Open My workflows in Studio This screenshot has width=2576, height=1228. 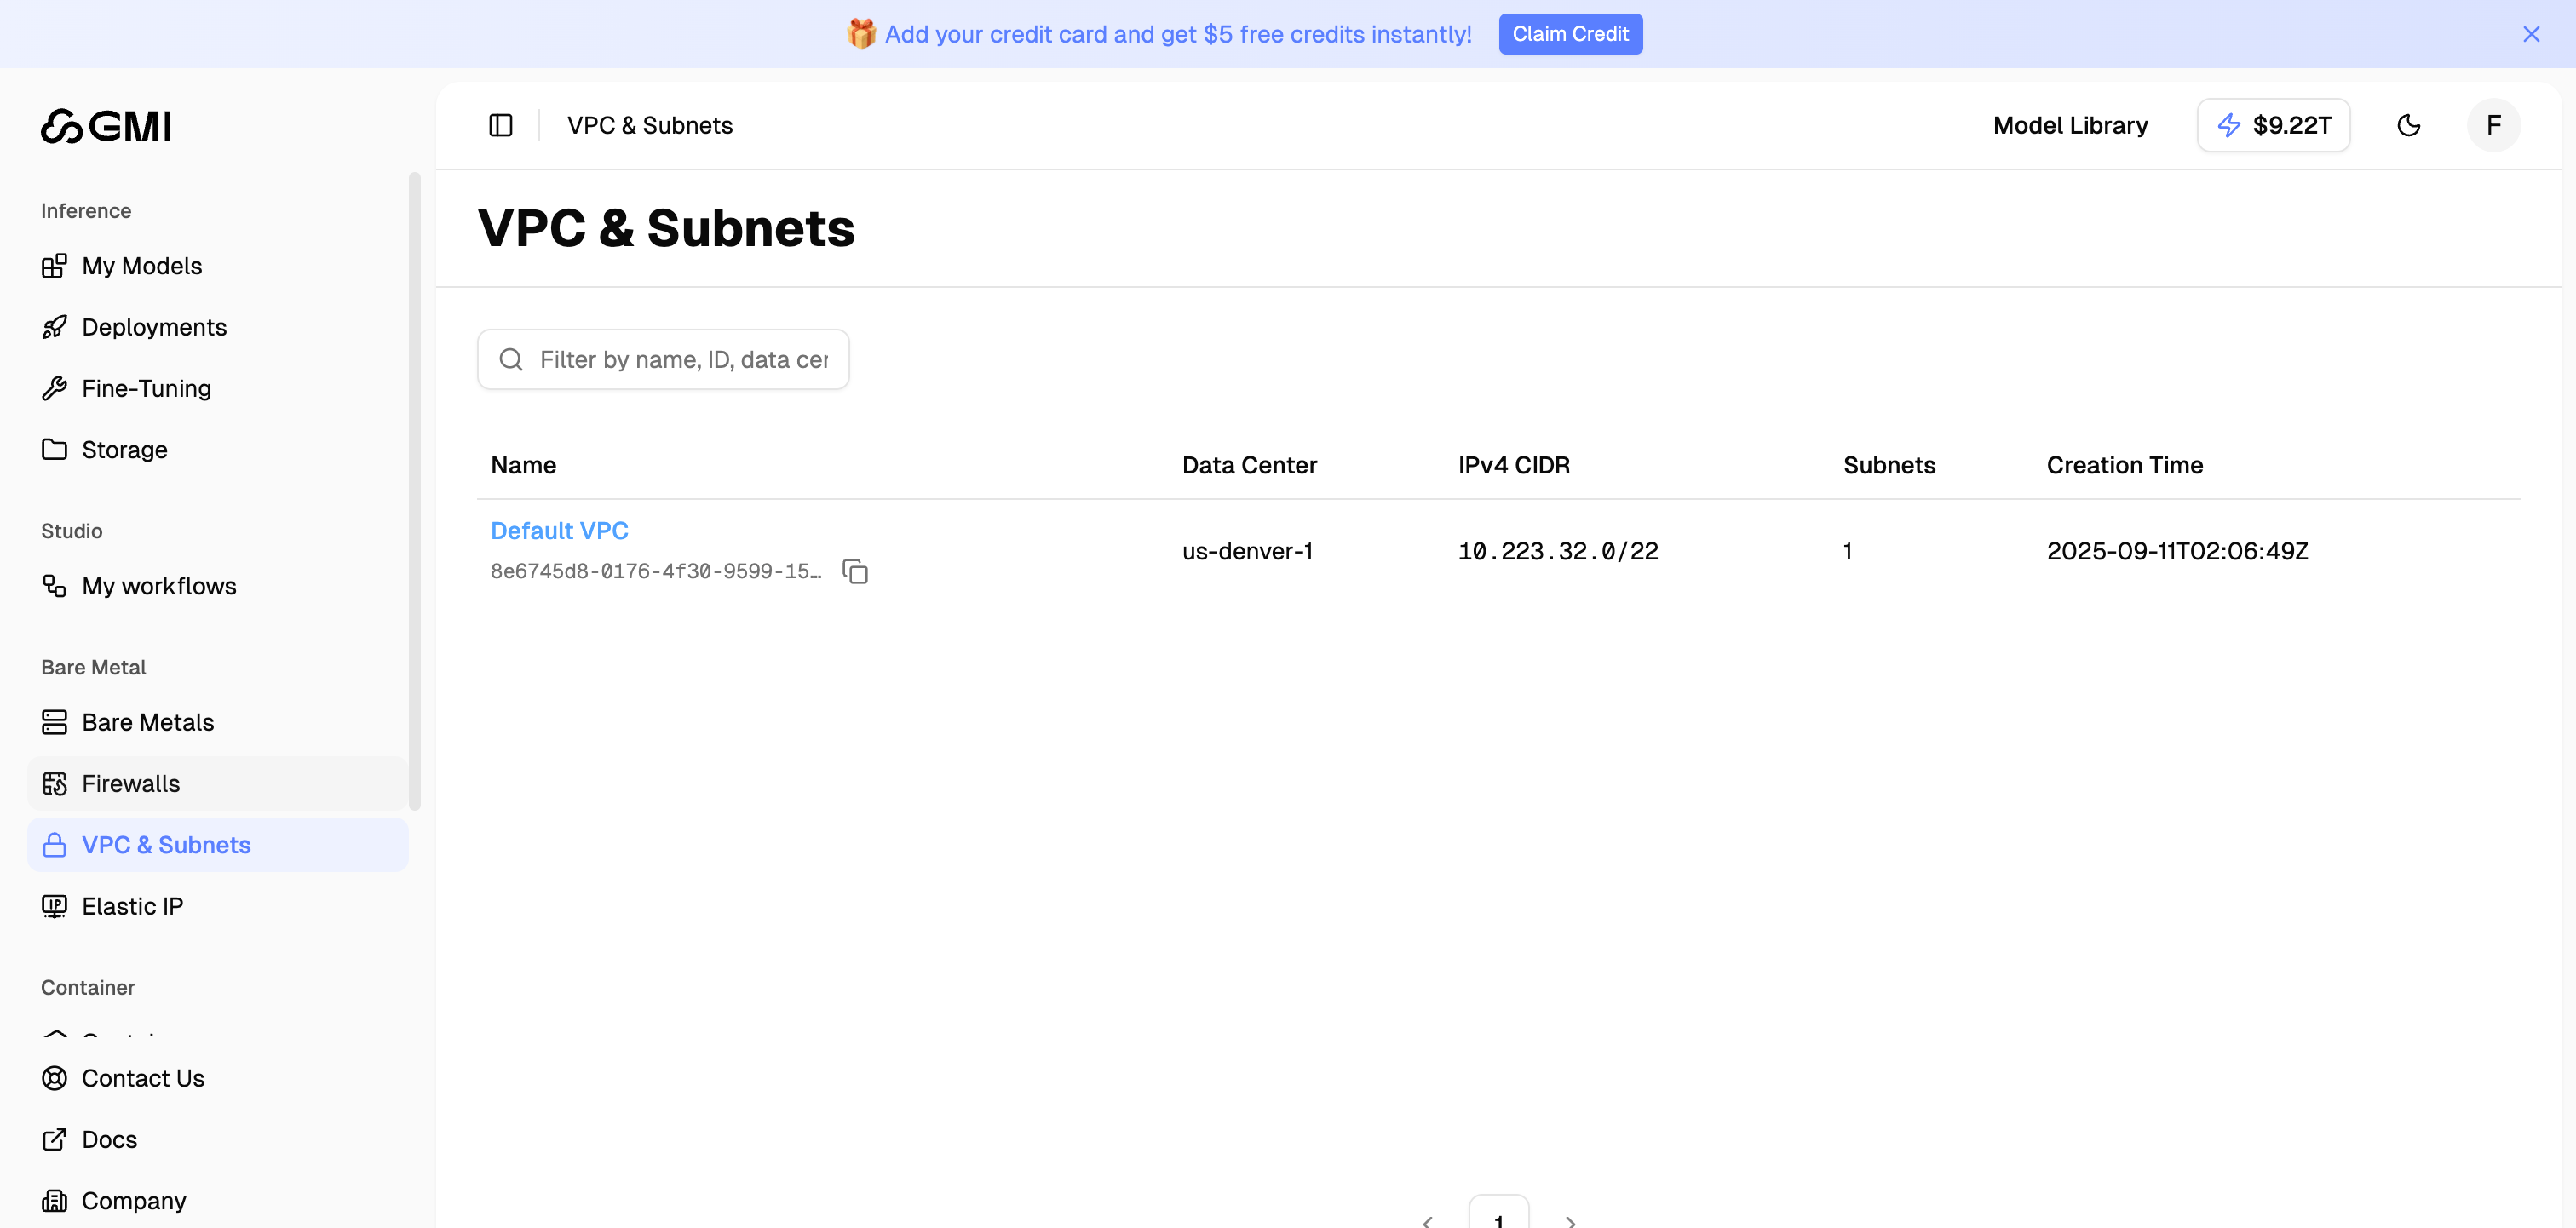click(x=158, y=586)
